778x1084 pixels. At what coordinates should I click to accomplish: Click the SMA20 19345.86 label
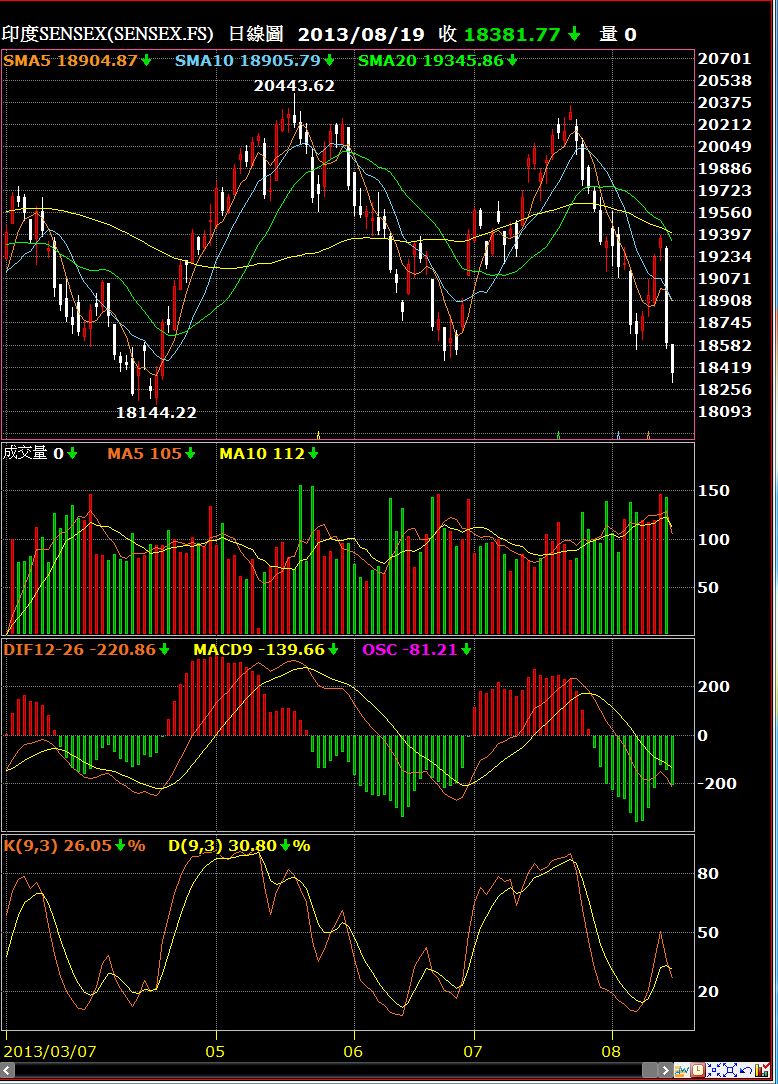pyautogui.click(x=431, y=60)
